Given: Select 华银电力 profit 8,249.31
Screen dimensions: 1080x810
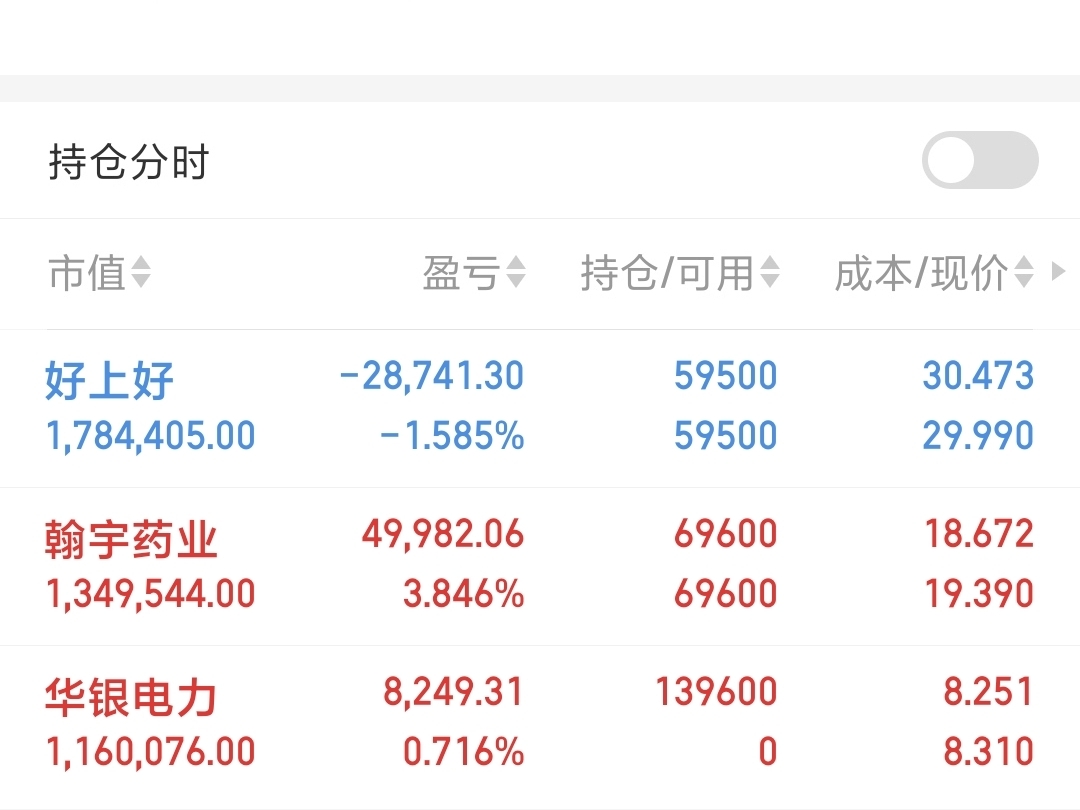Looking at the screenshot, I should tap(453, 692).
